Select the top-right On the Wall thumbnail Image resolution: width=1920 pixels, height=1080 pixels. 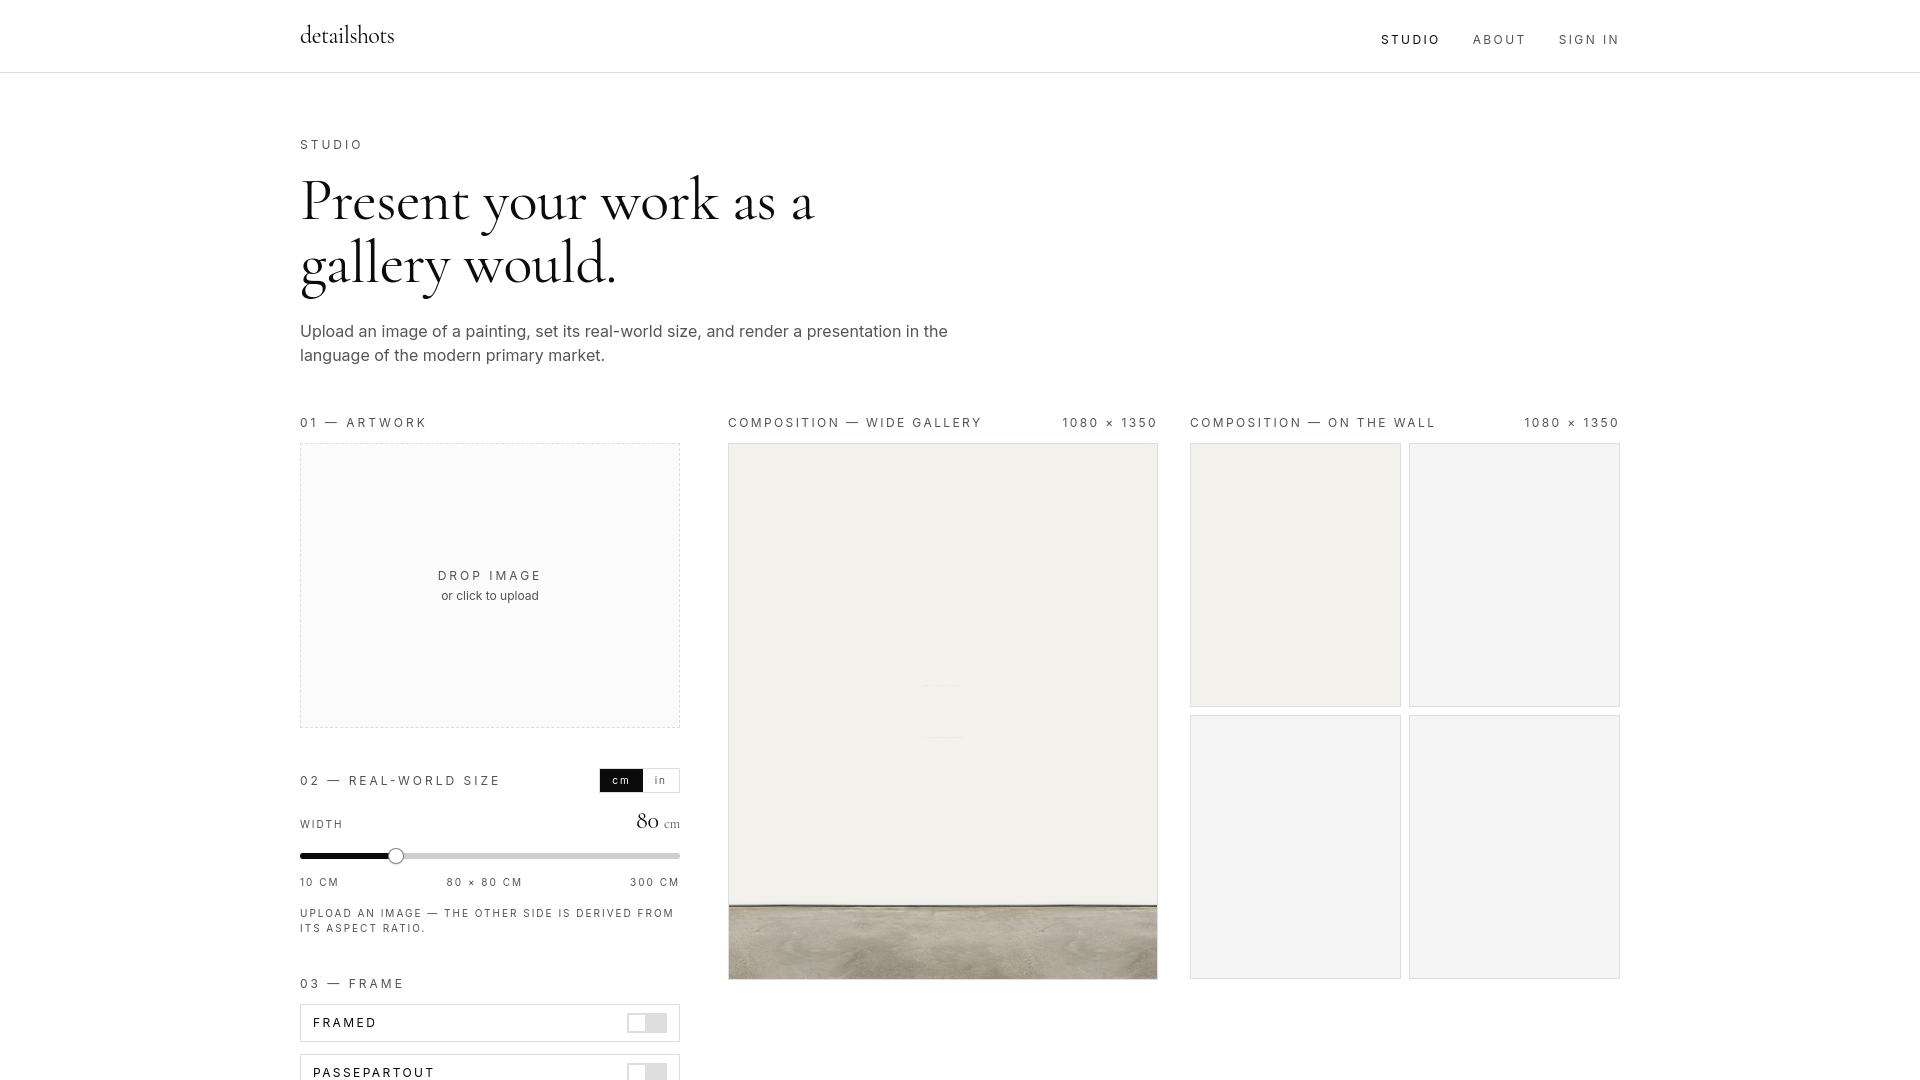click(1514, 575)
